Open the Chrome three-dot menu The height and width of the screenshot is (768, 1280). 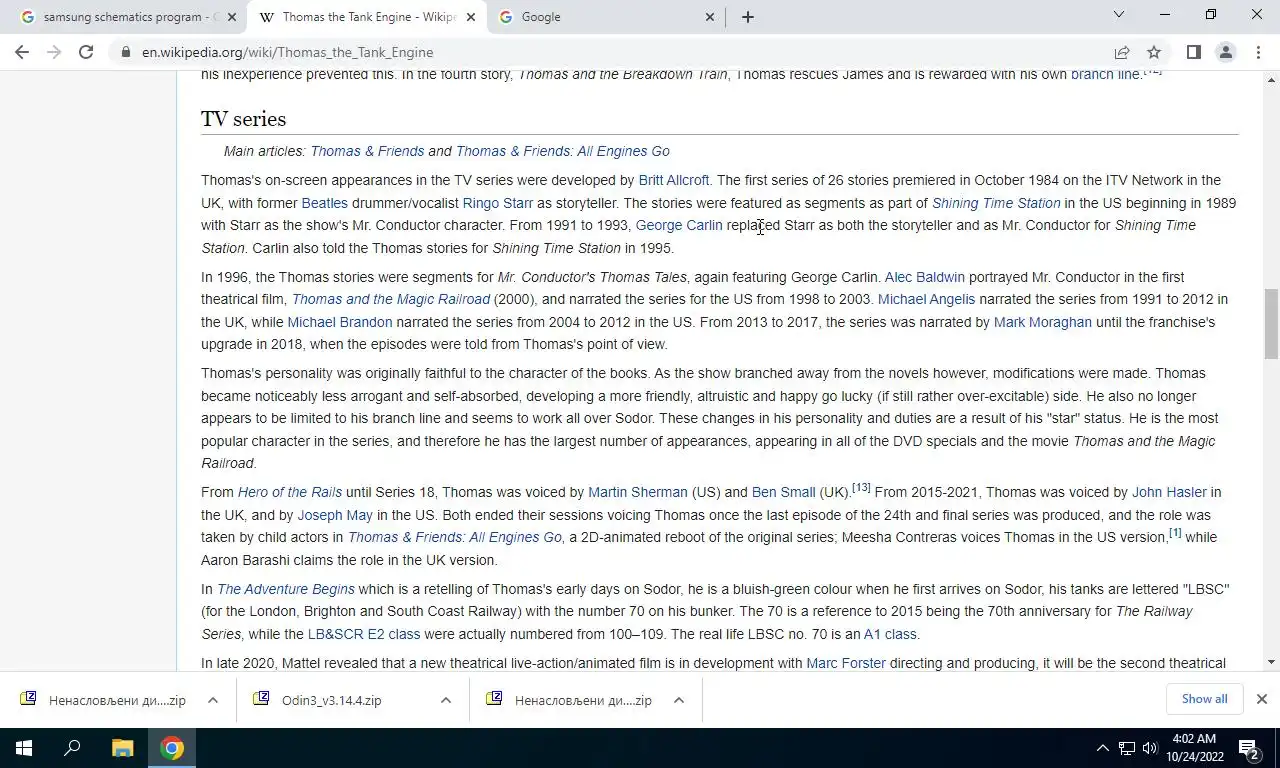(1258, 52)
